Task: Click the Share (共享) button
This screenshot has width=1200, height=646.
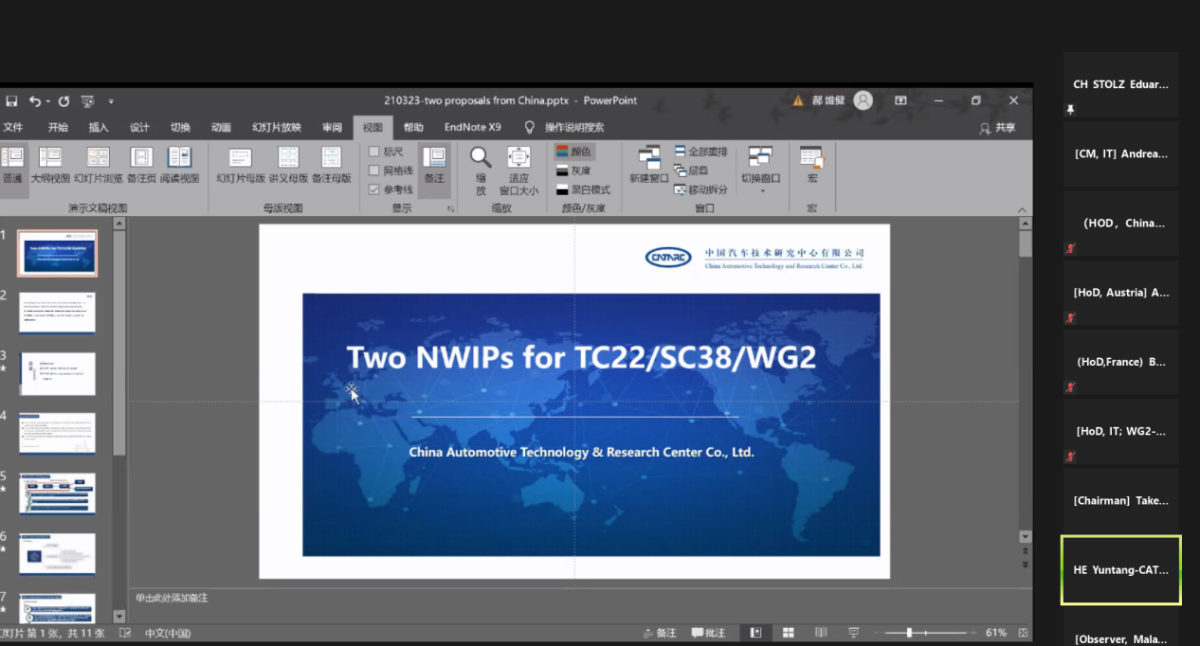Action: [997, 128]
